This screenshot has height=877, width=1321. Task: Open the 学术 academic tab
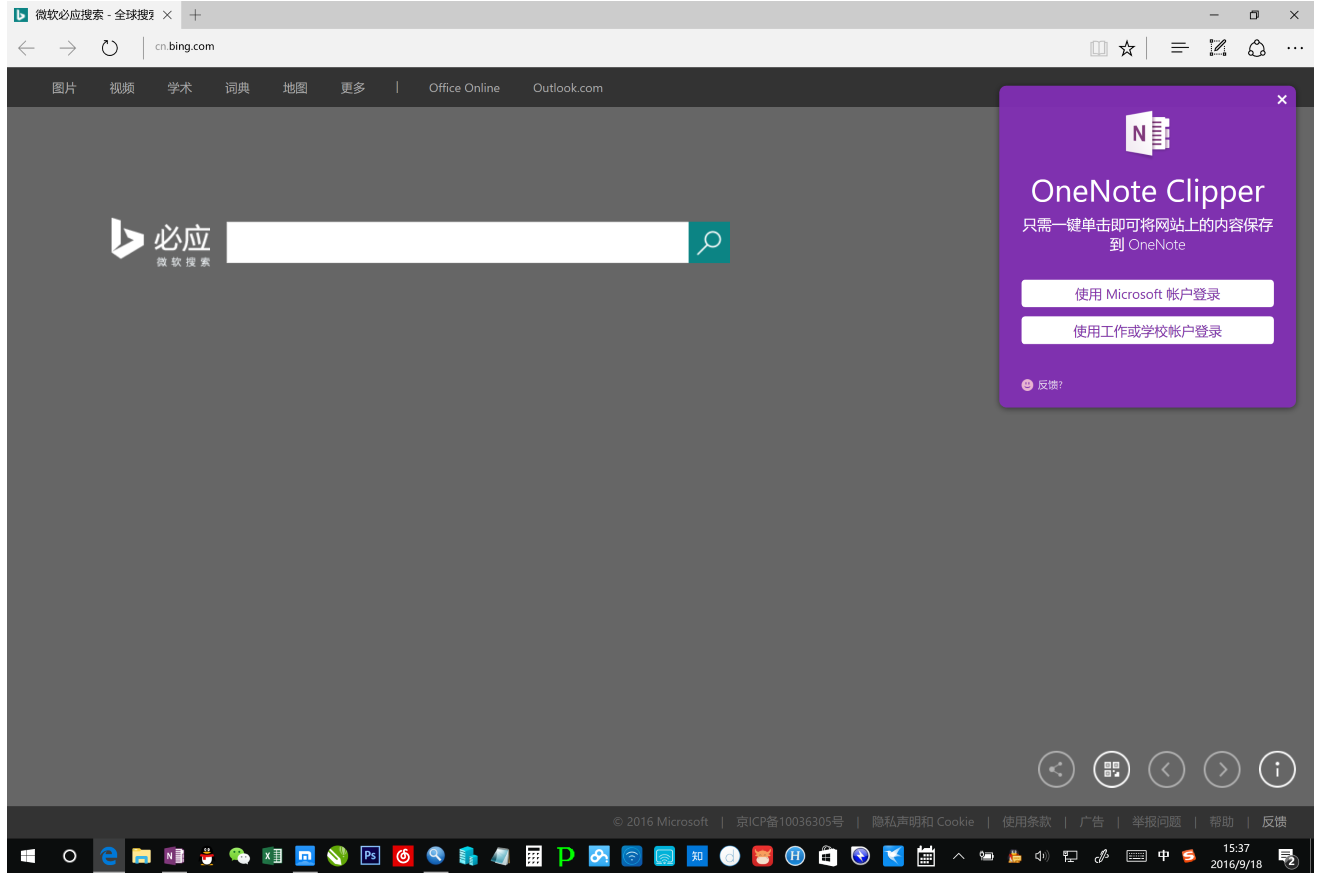pos(180,88)
